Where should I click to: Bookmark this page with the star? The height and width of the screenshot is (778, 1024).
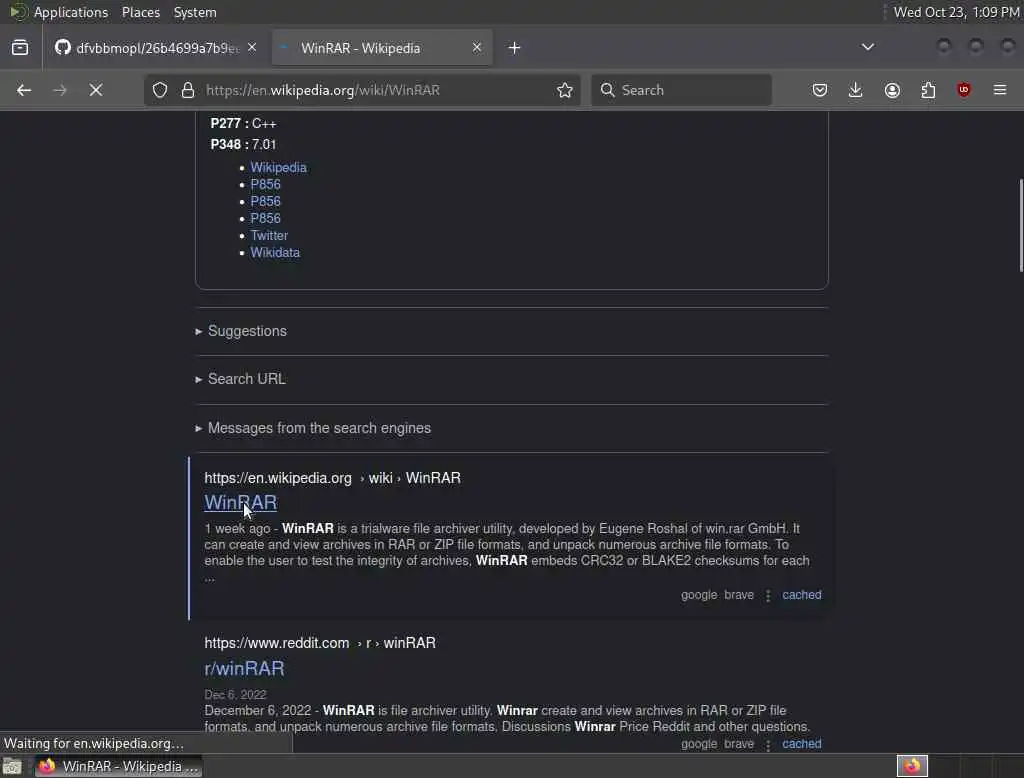pos(565,90)
